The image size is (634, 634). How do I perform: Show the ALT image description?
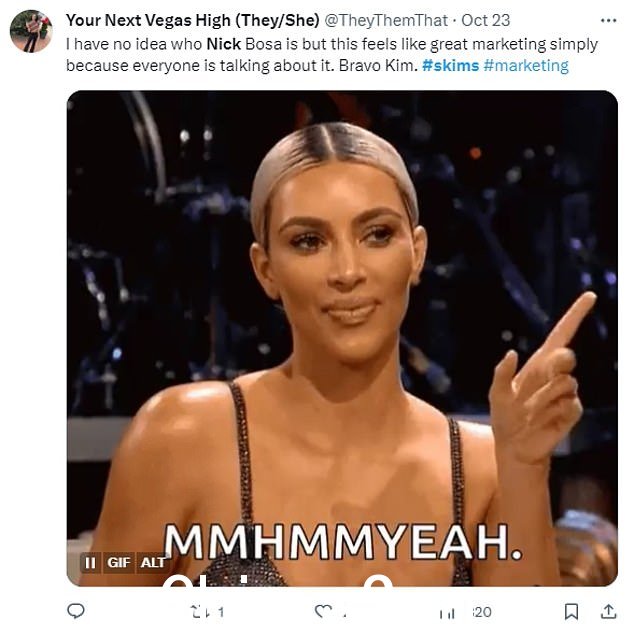(153, 562)
